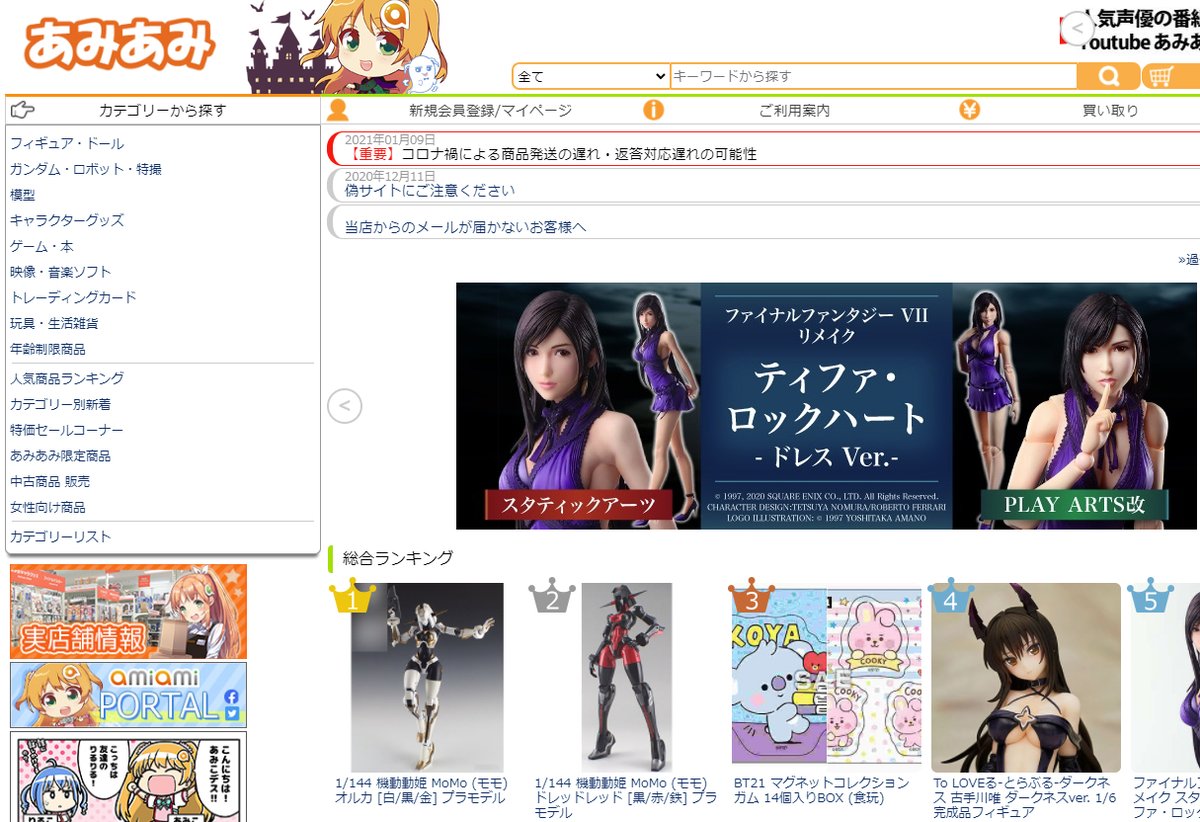The image size is (1200, 822).
Task: Select フィギュア・ドール category
Action: 67,144
